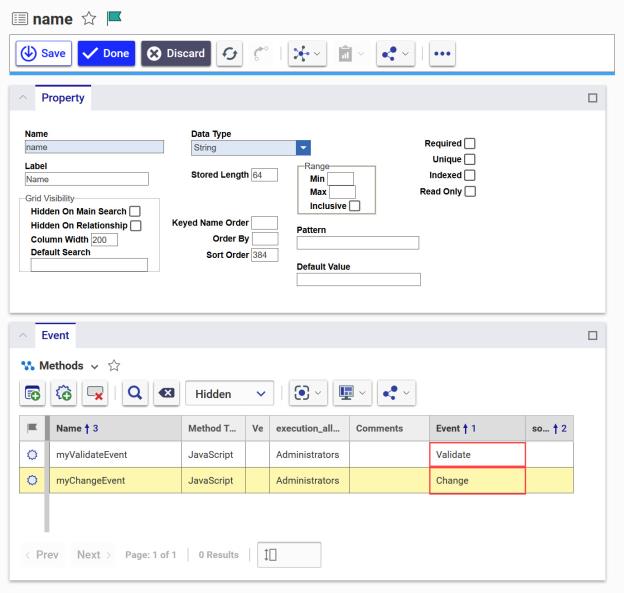This screenshot has width=624, height=593.
Task: Click the create new method icon
Action: (64, 393)
